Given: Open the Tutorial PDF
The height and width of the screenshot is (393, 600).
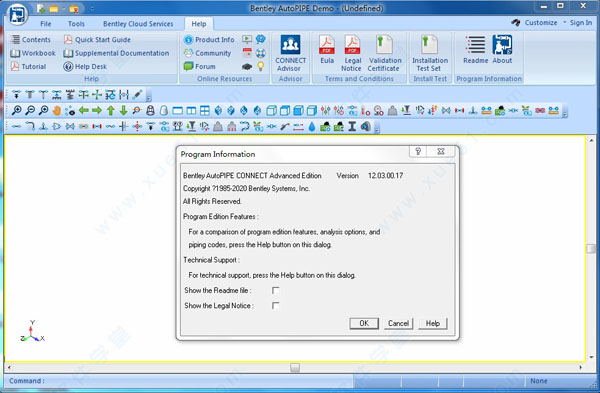Looking at the screenshot, I should 29,67.
